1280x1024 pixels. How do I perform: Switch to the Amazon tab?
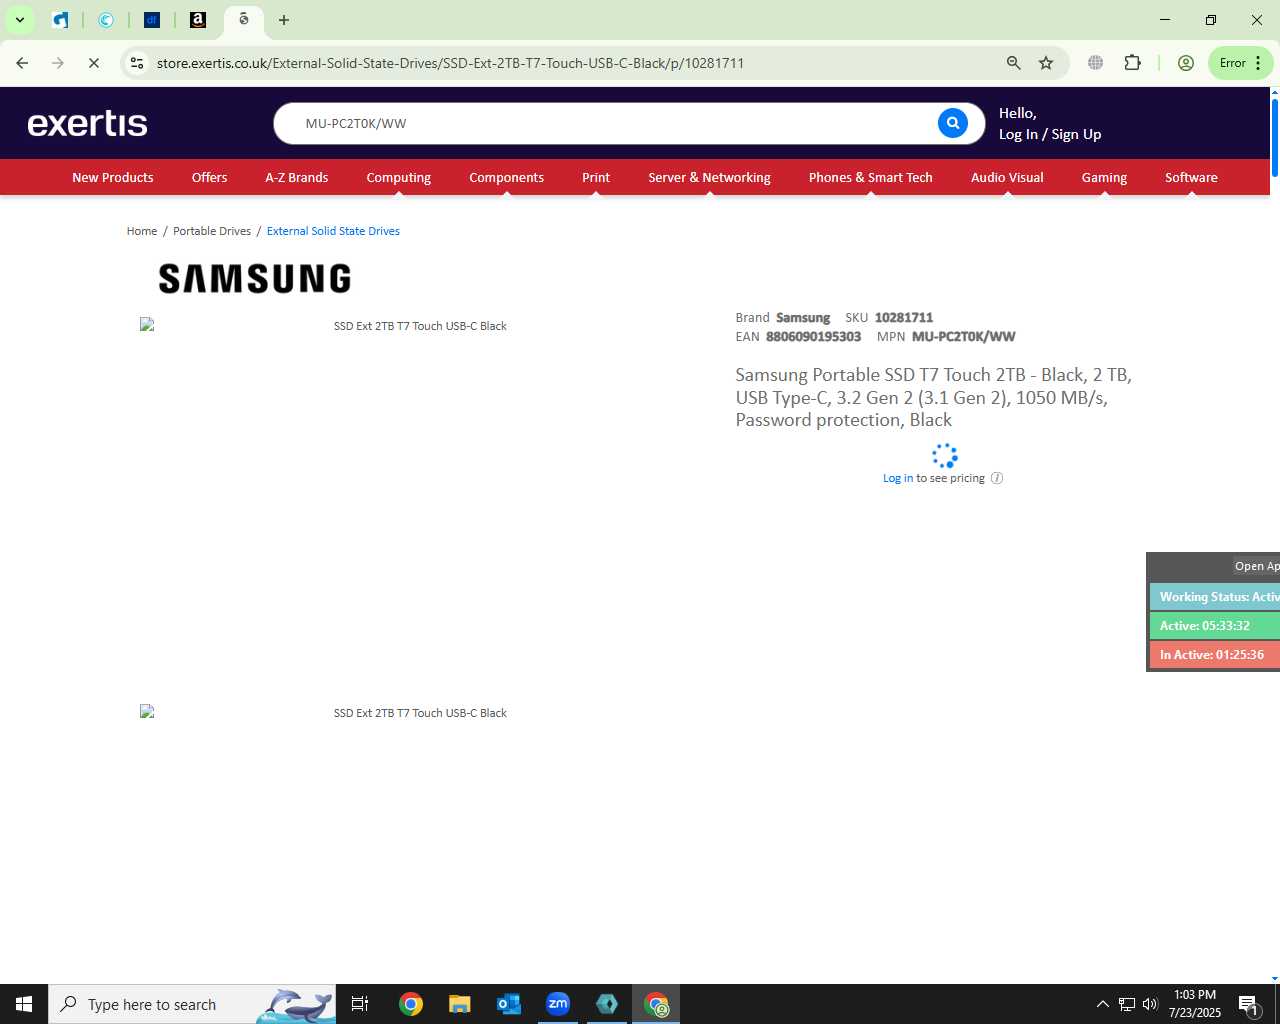198,20
